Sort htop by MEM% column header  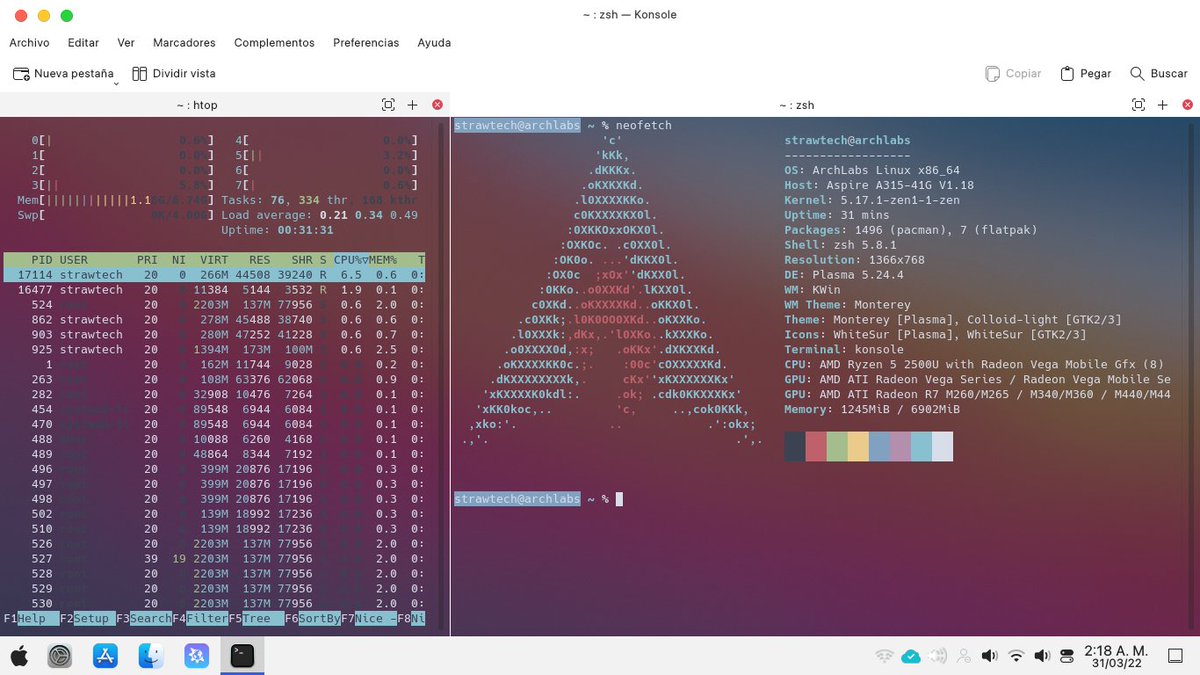coord(381,260)
